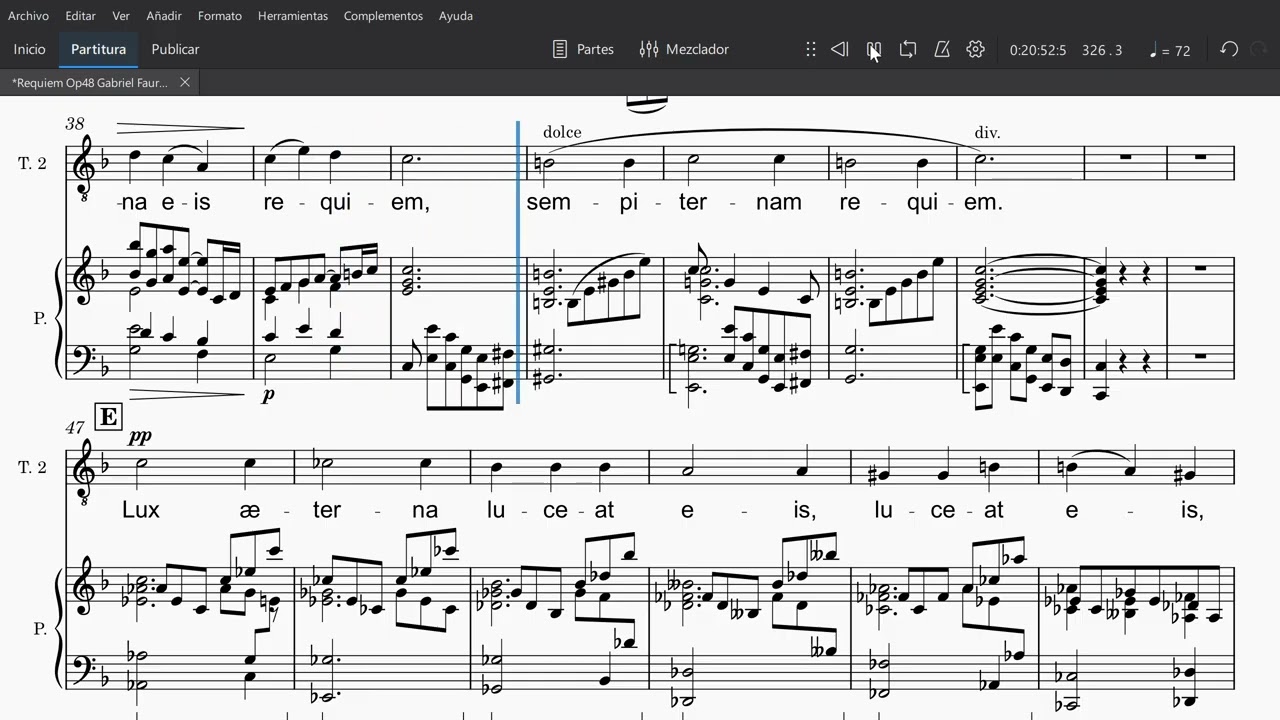Image resolution: width=1280 pixels, height=720 pixels.
Task: Toggle loop playback
Action: 908,49
